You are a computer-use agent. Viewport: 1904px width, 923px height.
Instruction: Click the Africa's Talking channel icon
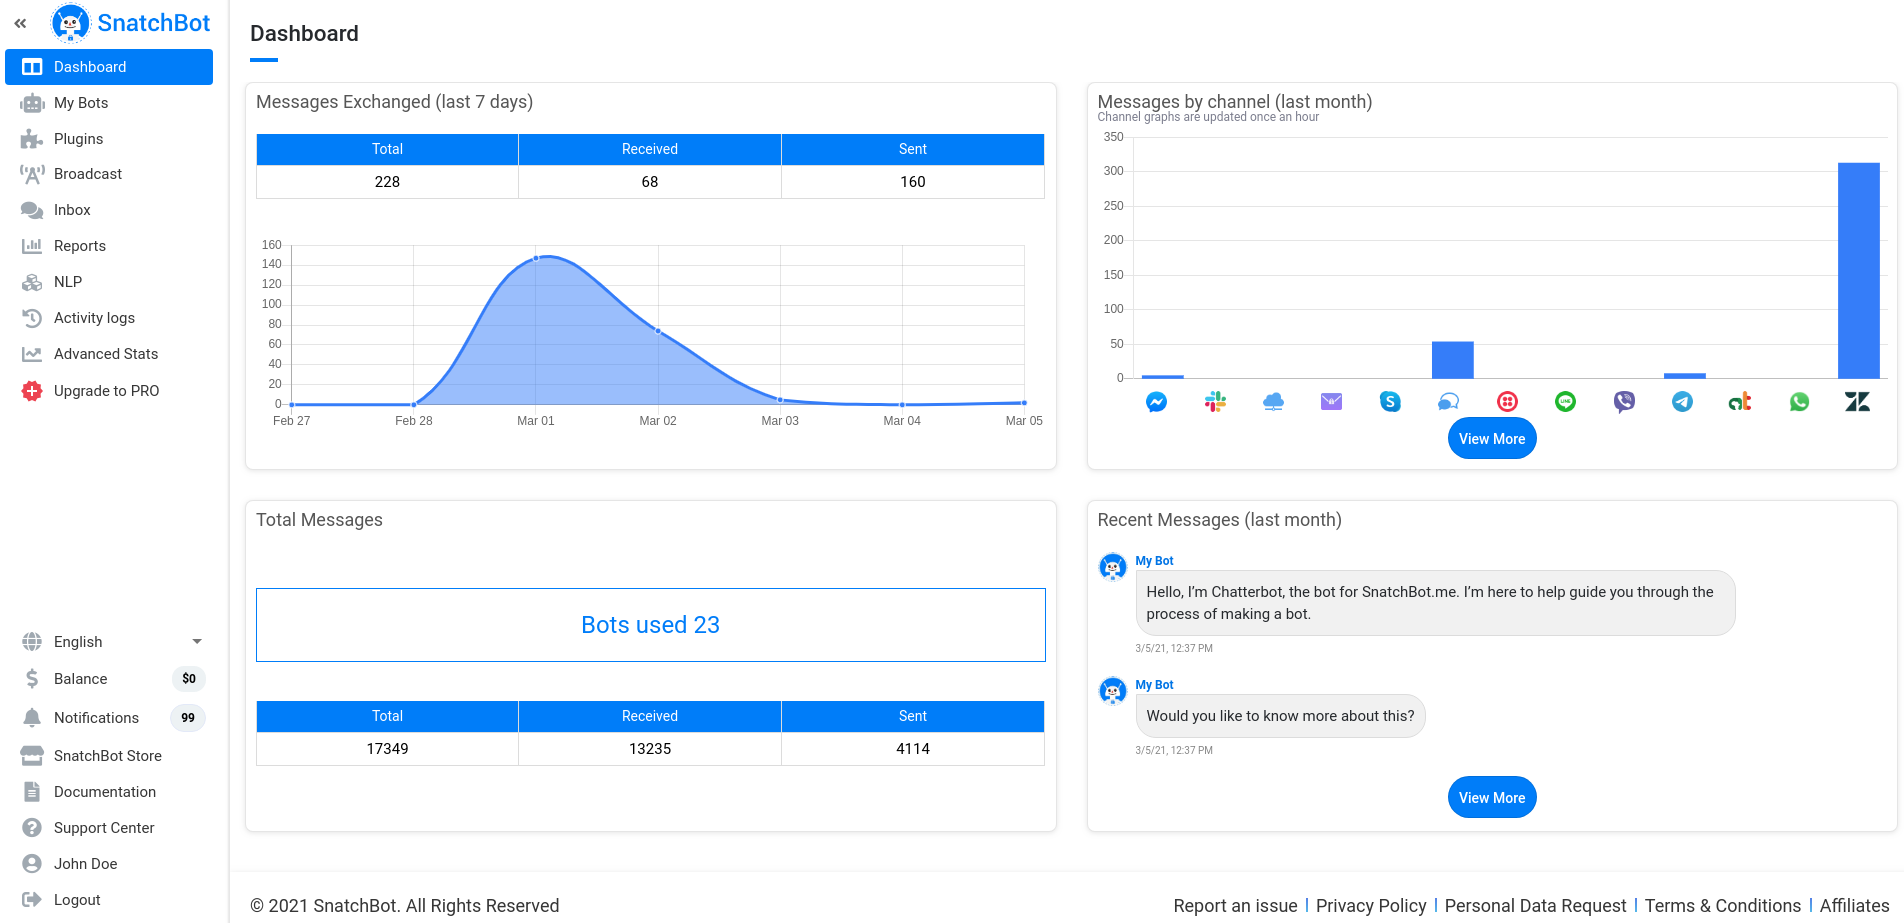(x=1741, y=402)
